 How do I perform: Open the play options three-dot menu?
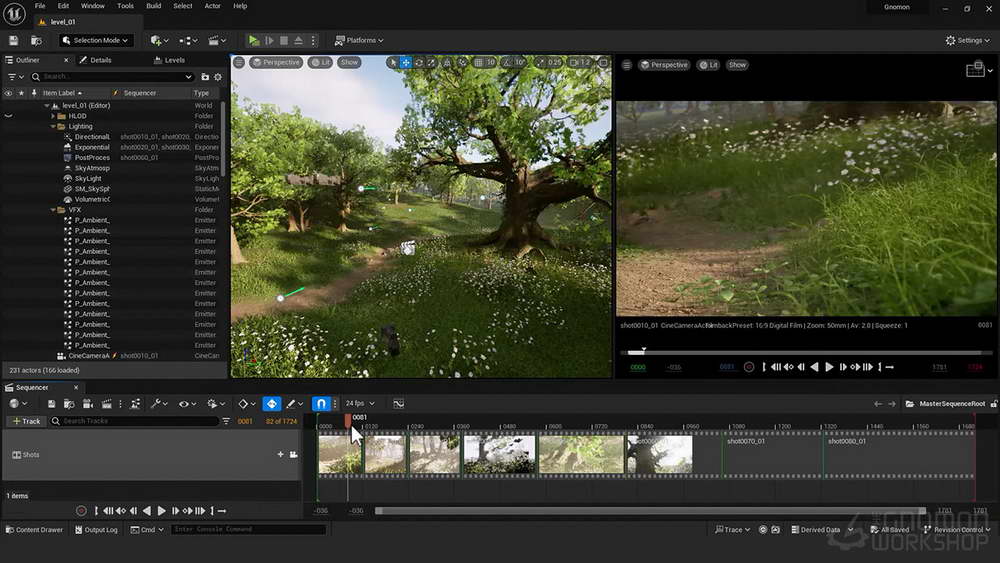[x=313, y=40]
